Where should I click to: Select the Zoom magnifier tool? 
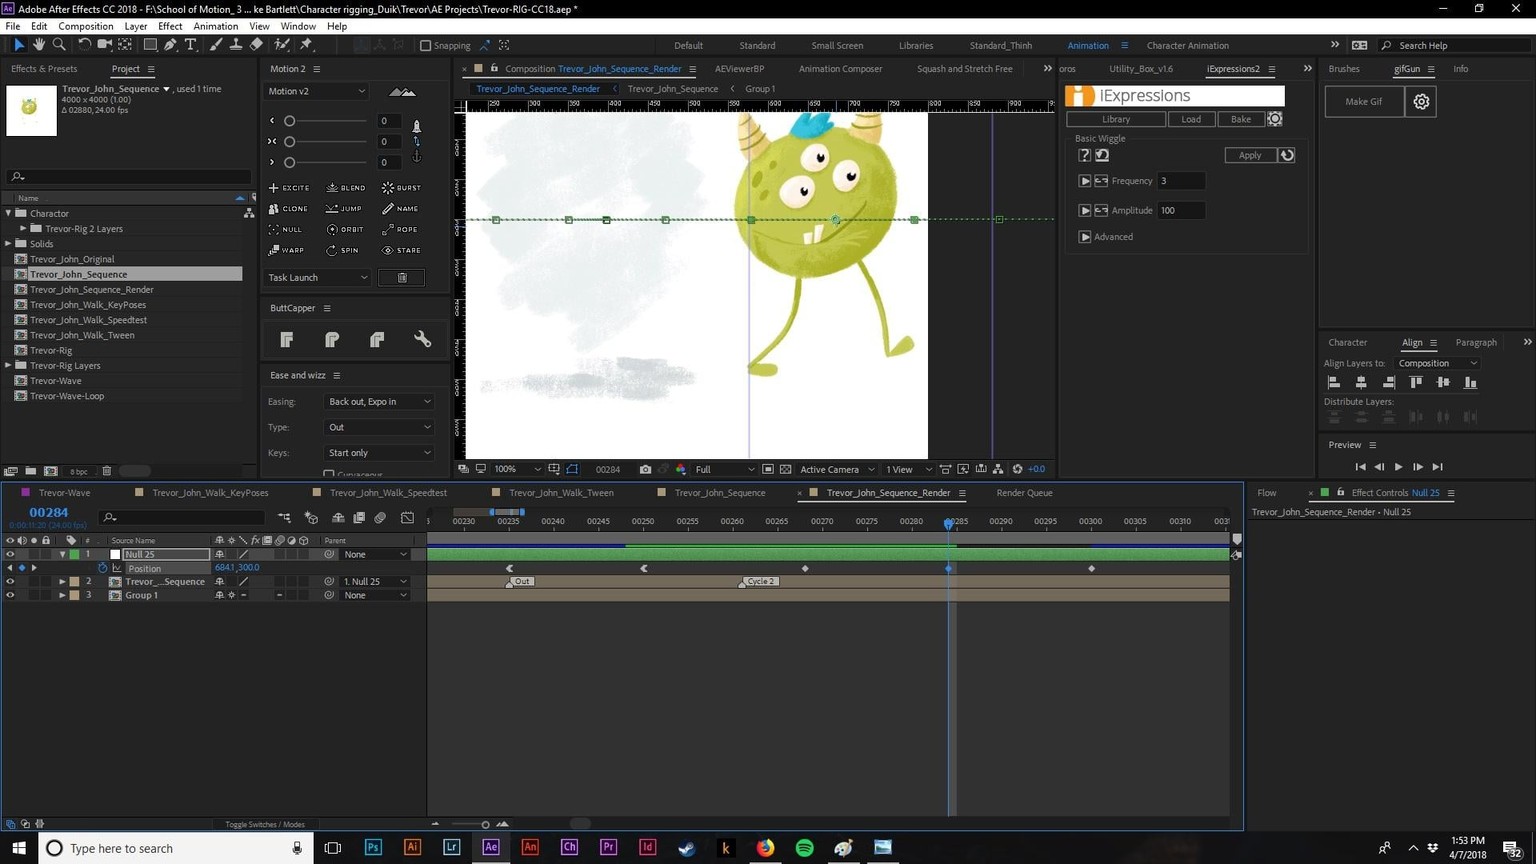coord(59,45)
